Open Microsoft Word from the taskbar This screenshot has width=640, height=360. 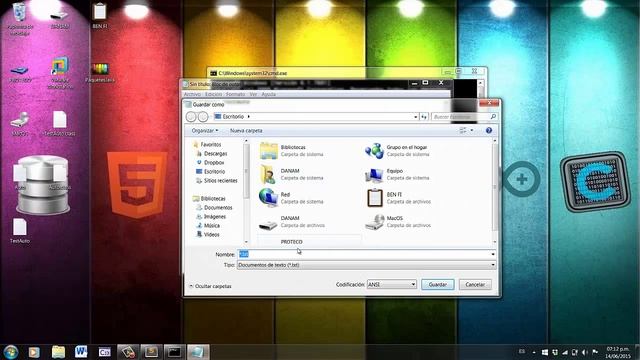point(81,352)
